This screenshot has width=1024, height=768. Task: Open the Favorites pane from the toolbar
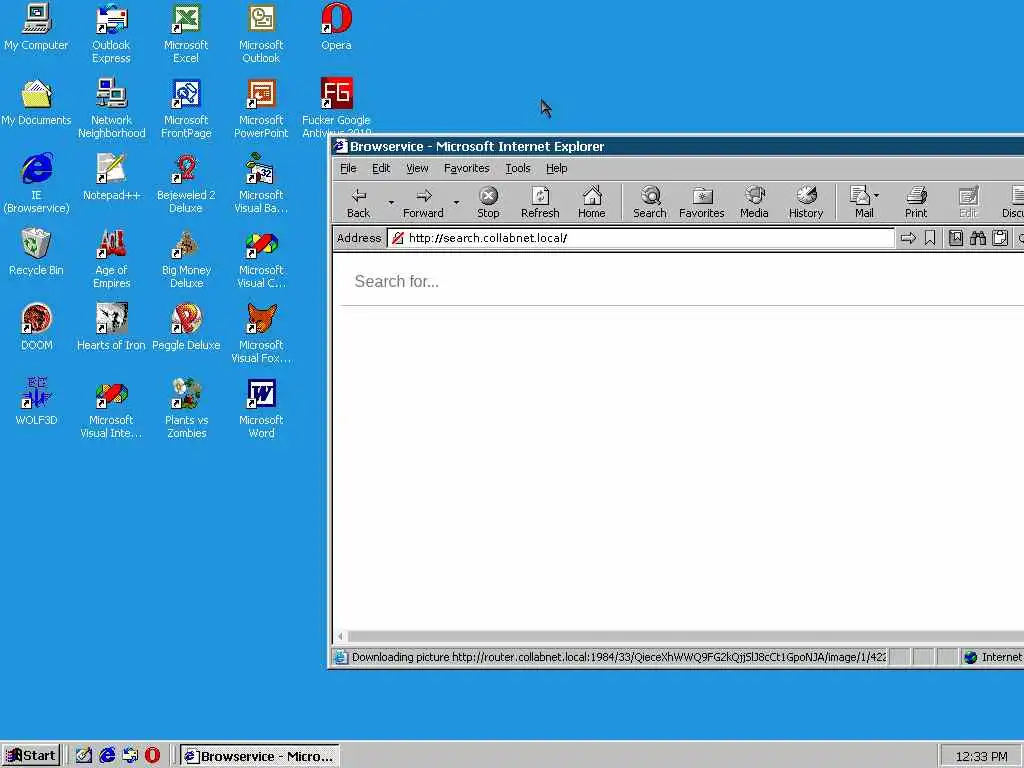coord(702,202)
